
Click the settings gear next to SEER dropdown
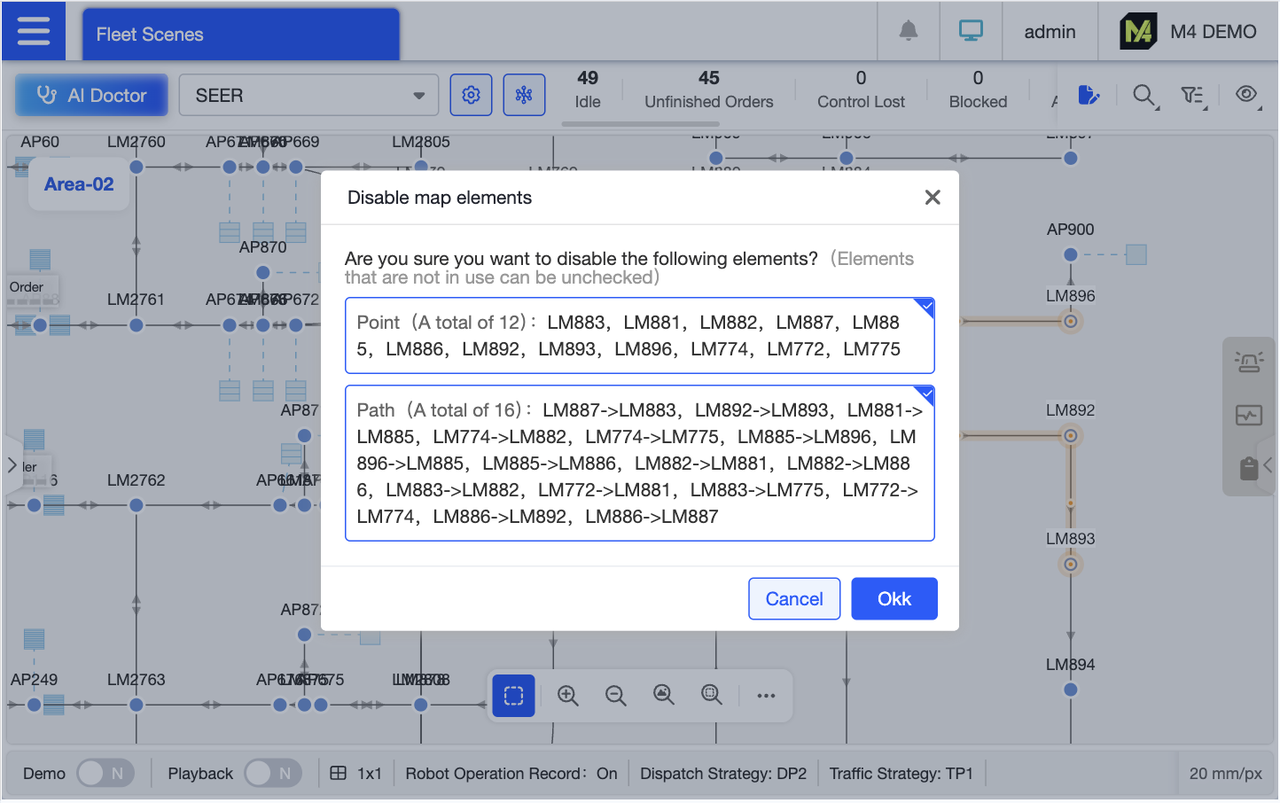click(471, 94)
